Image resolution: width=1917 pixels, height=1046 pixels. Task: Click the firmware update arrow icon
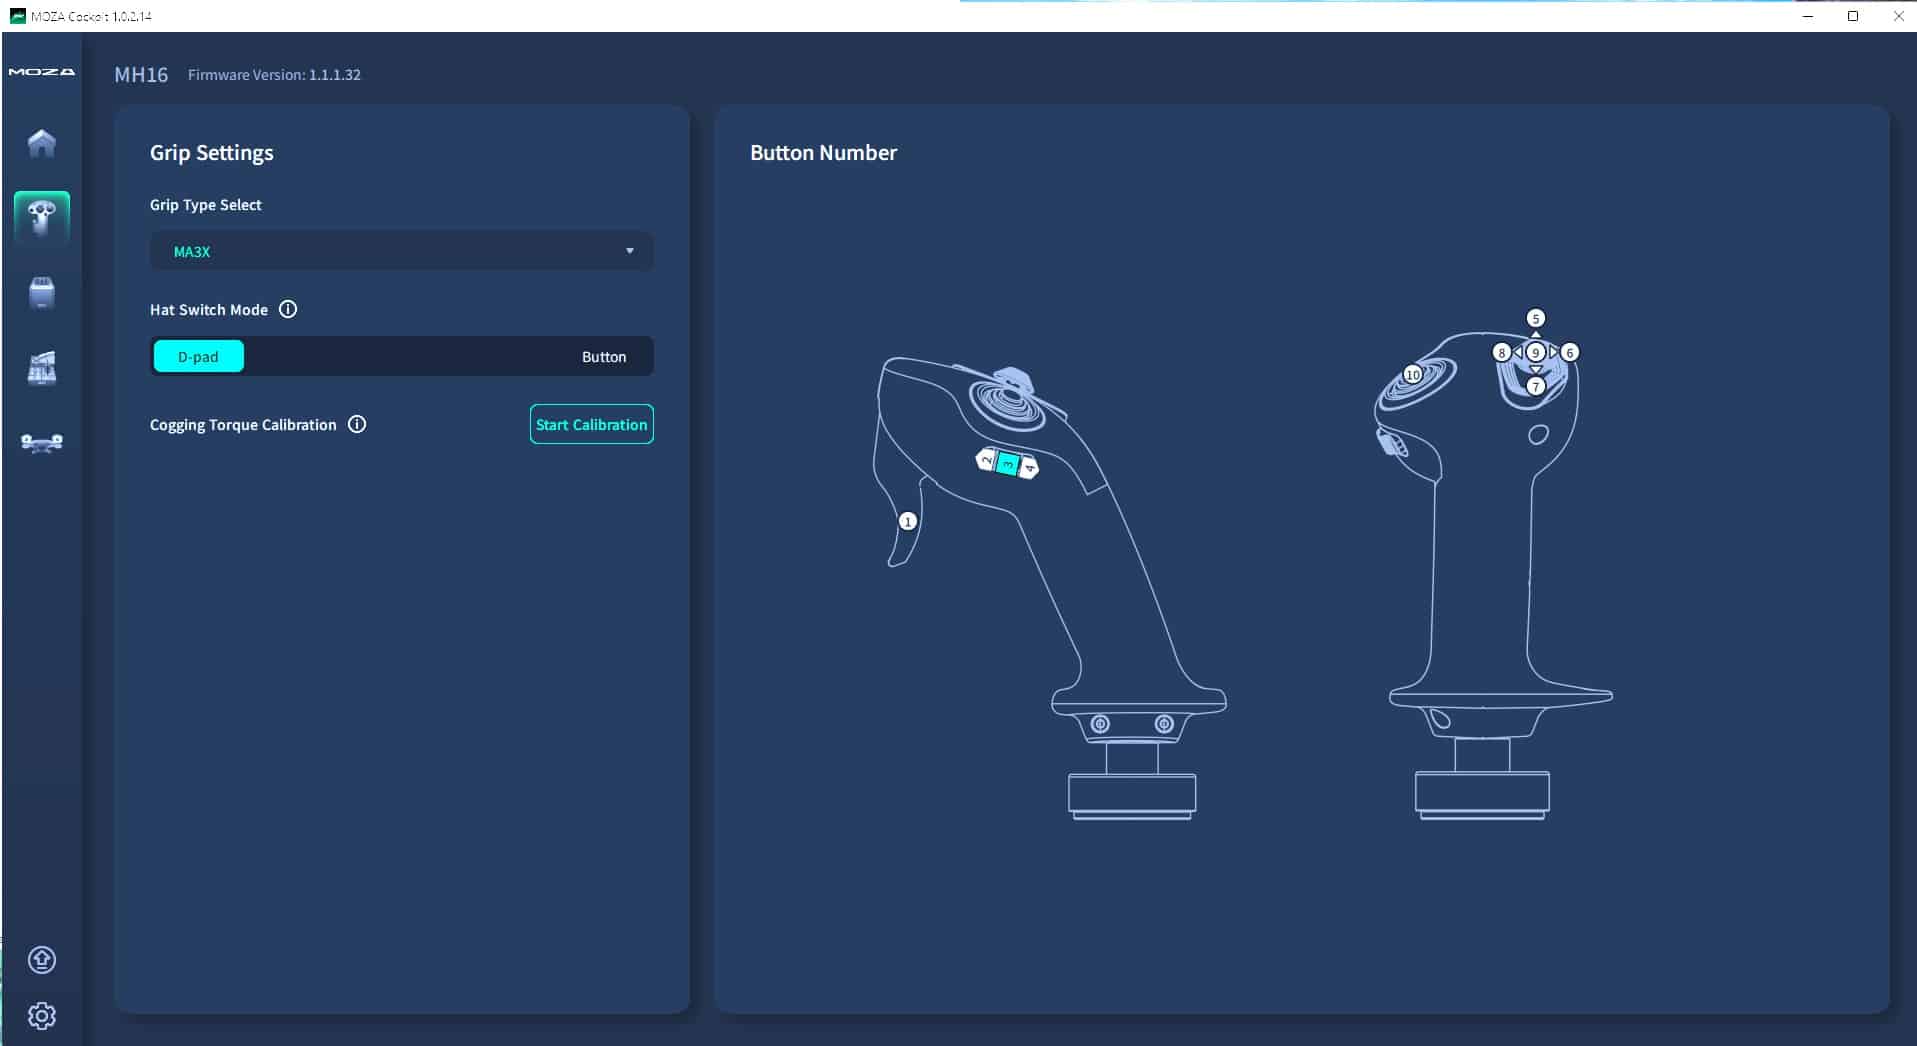(41, 960)
